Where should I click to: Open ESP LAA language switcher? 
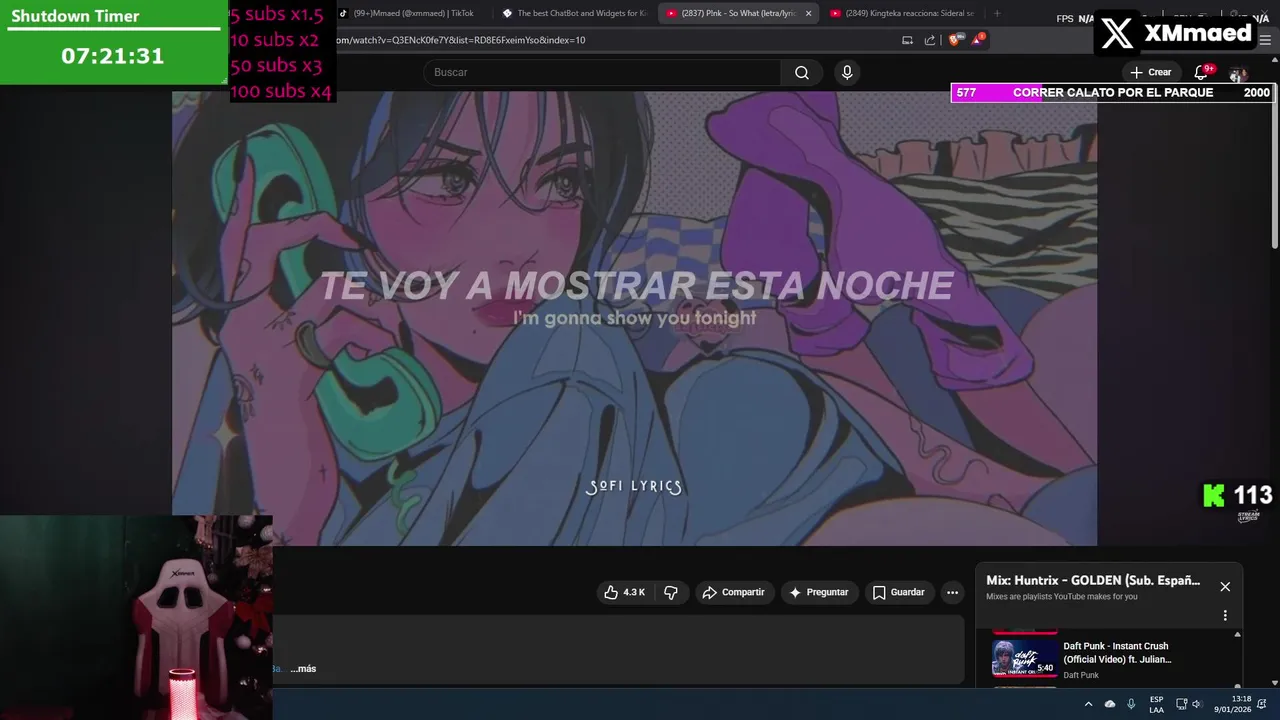click(x=1156, y=704)
